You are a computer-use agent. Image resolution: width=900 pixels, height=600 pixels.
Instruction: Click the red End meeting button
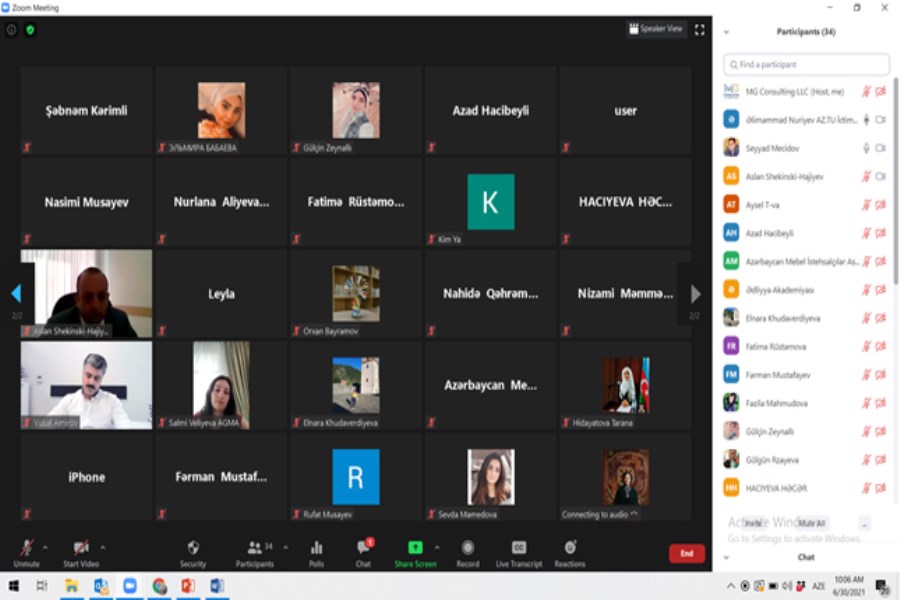tap(686, 553)
